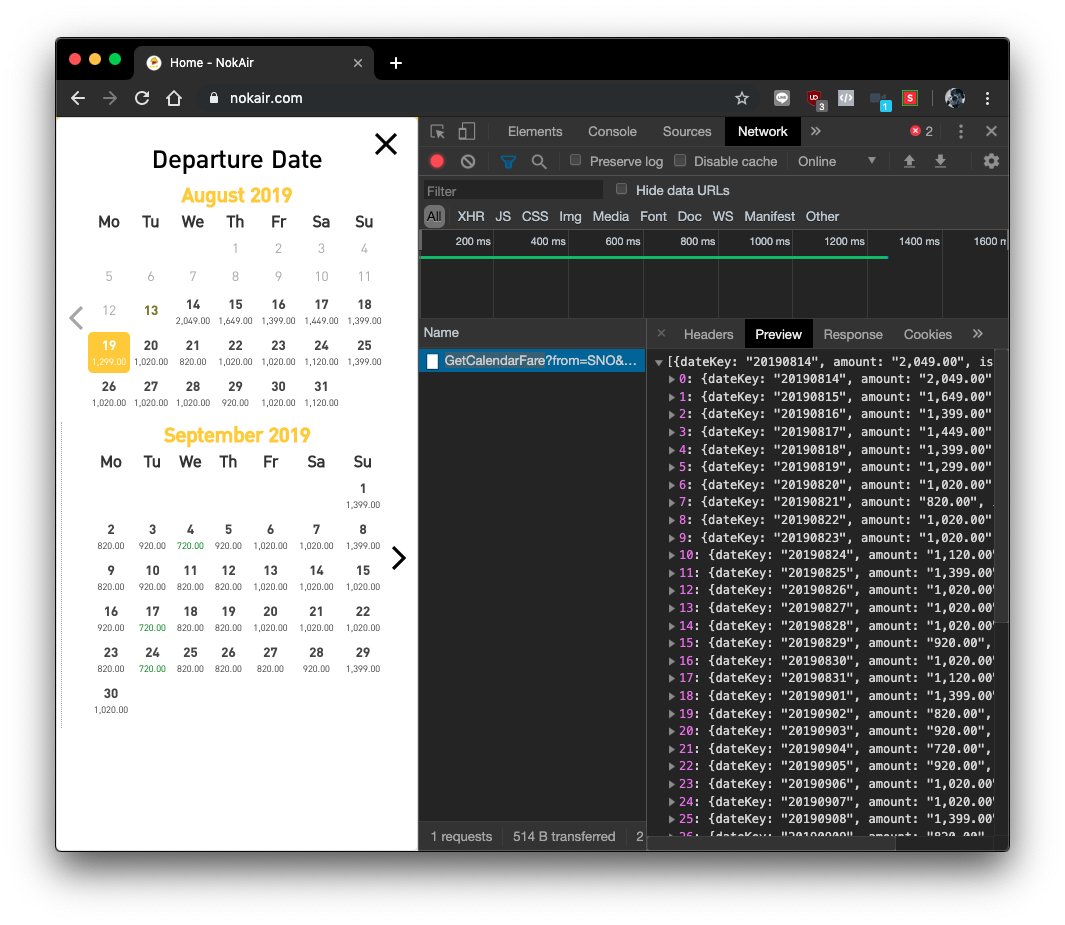The image size is (1065, 925).
Task: Open search in the Network panel
Action: 539,162
